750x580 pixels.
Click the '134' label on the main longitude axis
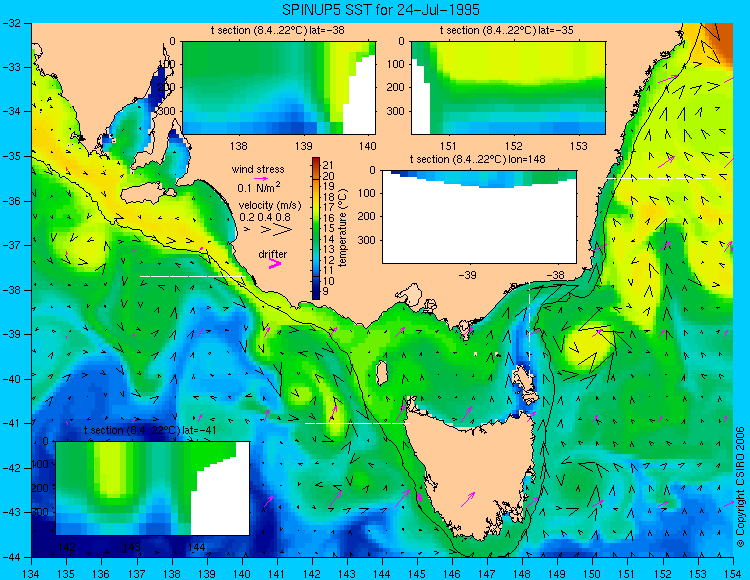32,574
